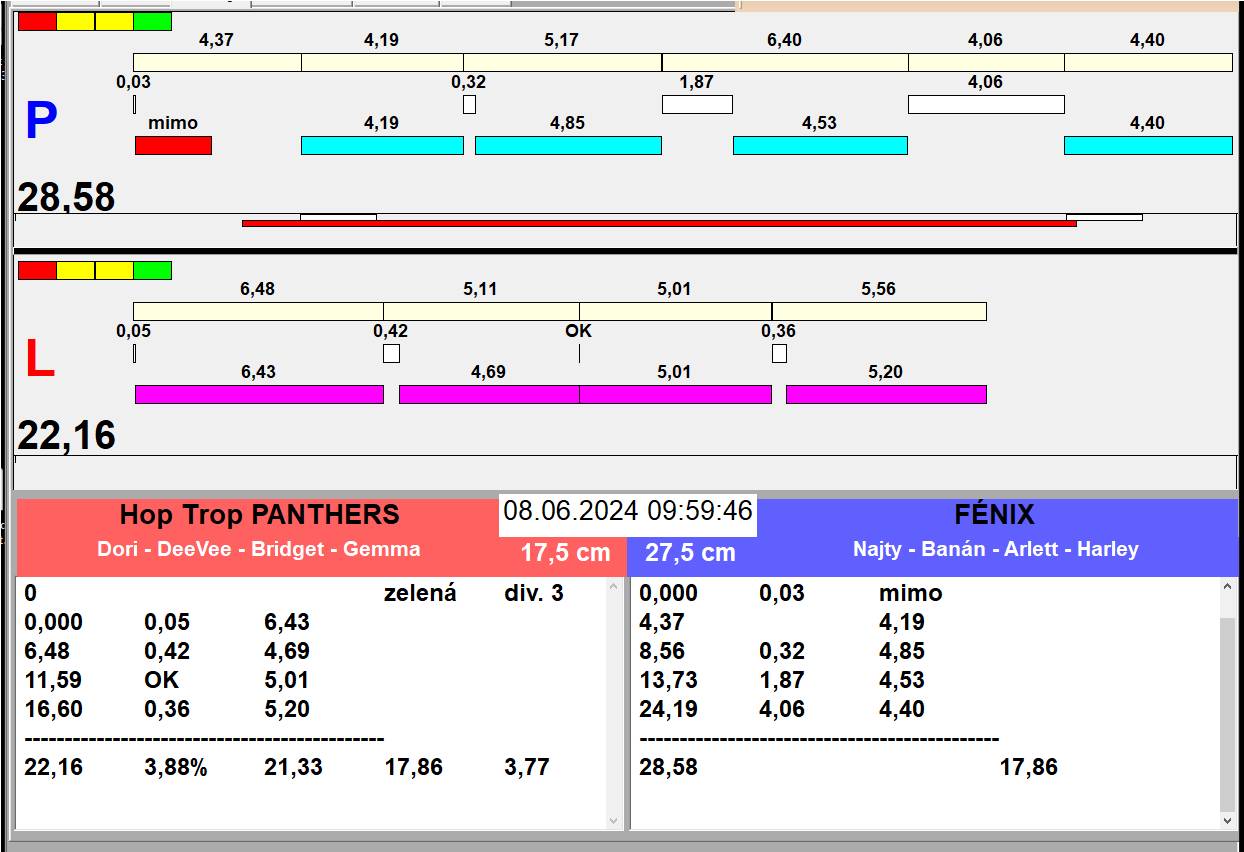Click the dog names Dori - DeeVee - Bridget - Gemma

pyautogui.click(x=259, y=549)
